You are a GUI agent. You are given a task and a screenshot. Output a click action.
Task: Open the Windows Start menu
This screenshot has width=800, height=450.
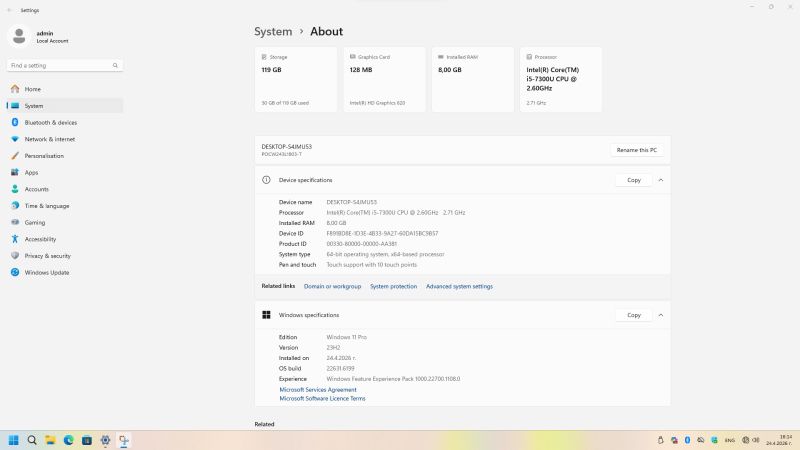(14, 440)
